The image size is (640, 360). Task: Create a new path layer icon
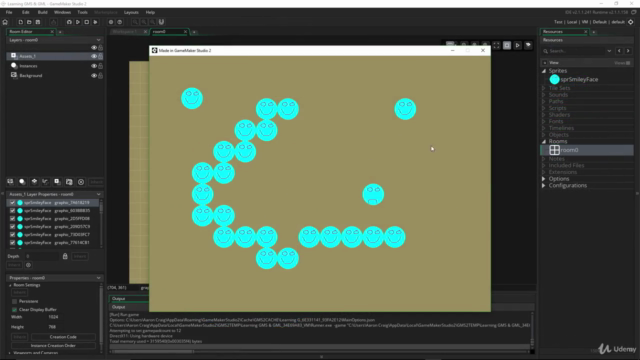coord(45,182)
